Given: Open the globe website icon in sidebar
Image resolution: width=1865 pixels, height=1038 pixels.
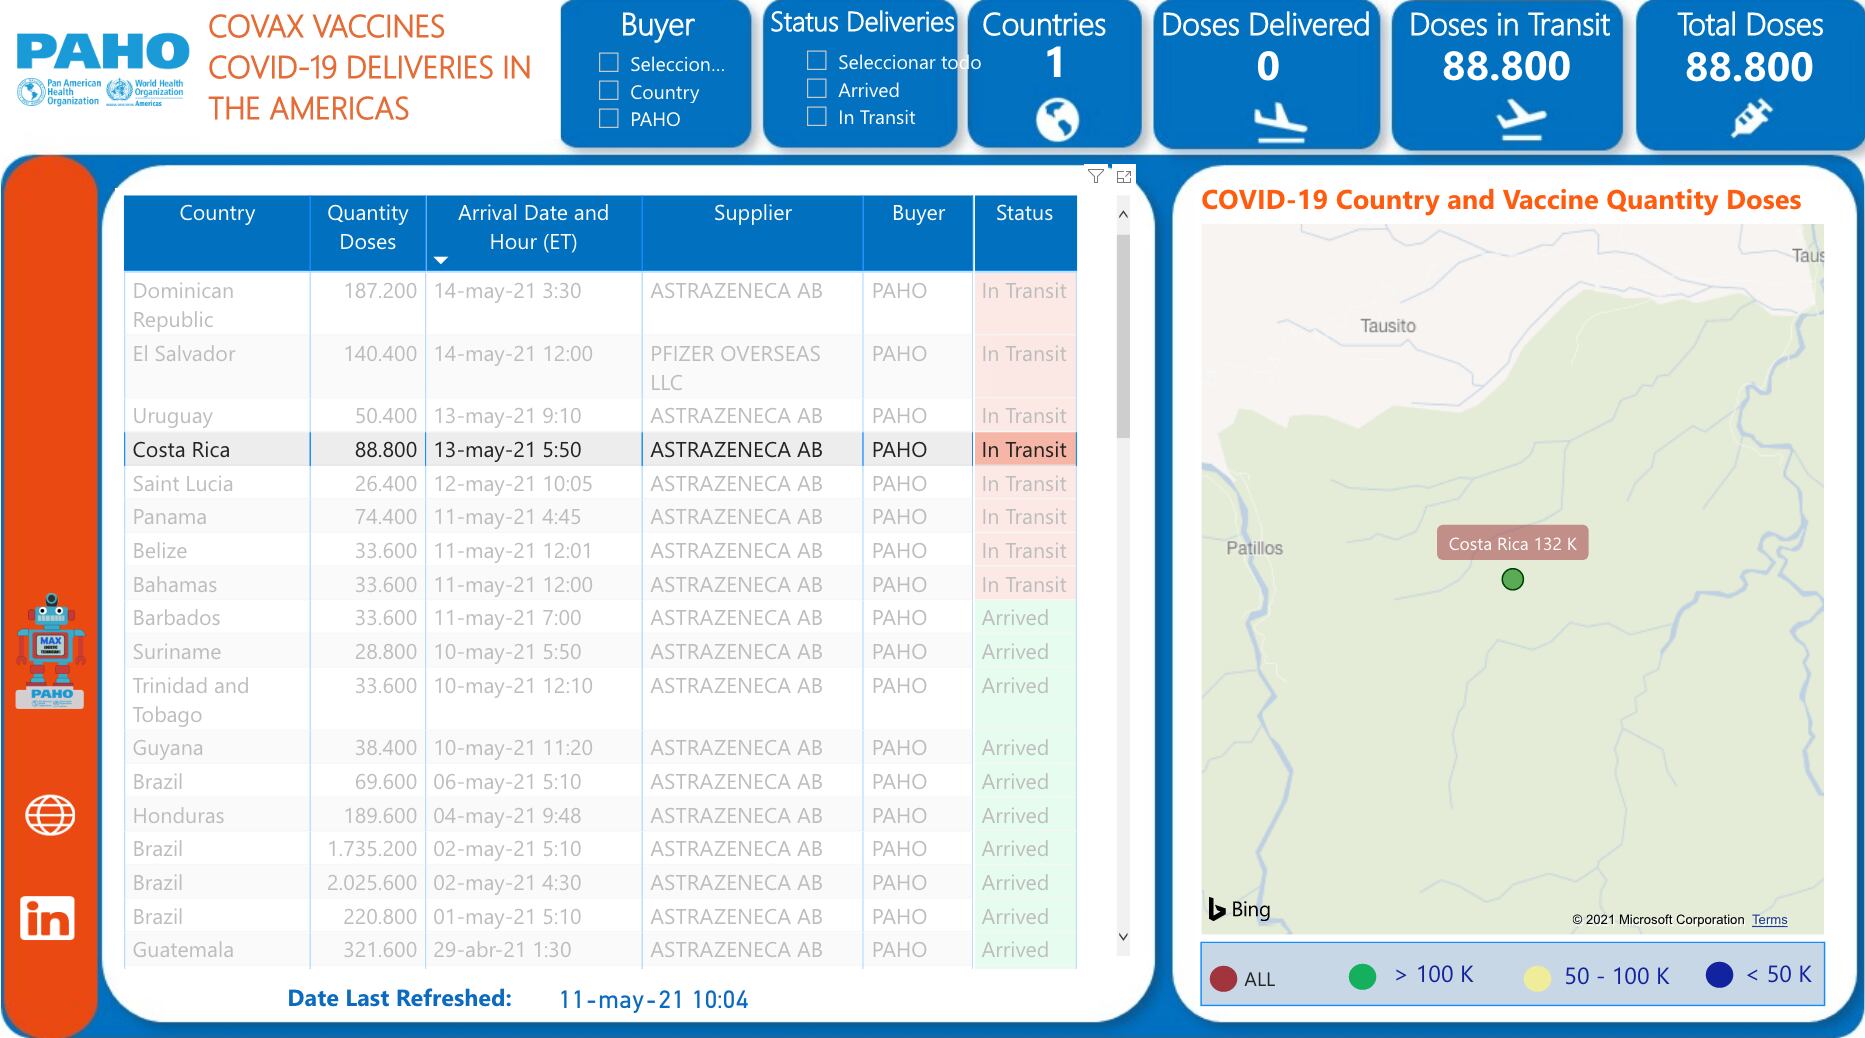Looking at the screenshot, I should click(x=50, y=815).
